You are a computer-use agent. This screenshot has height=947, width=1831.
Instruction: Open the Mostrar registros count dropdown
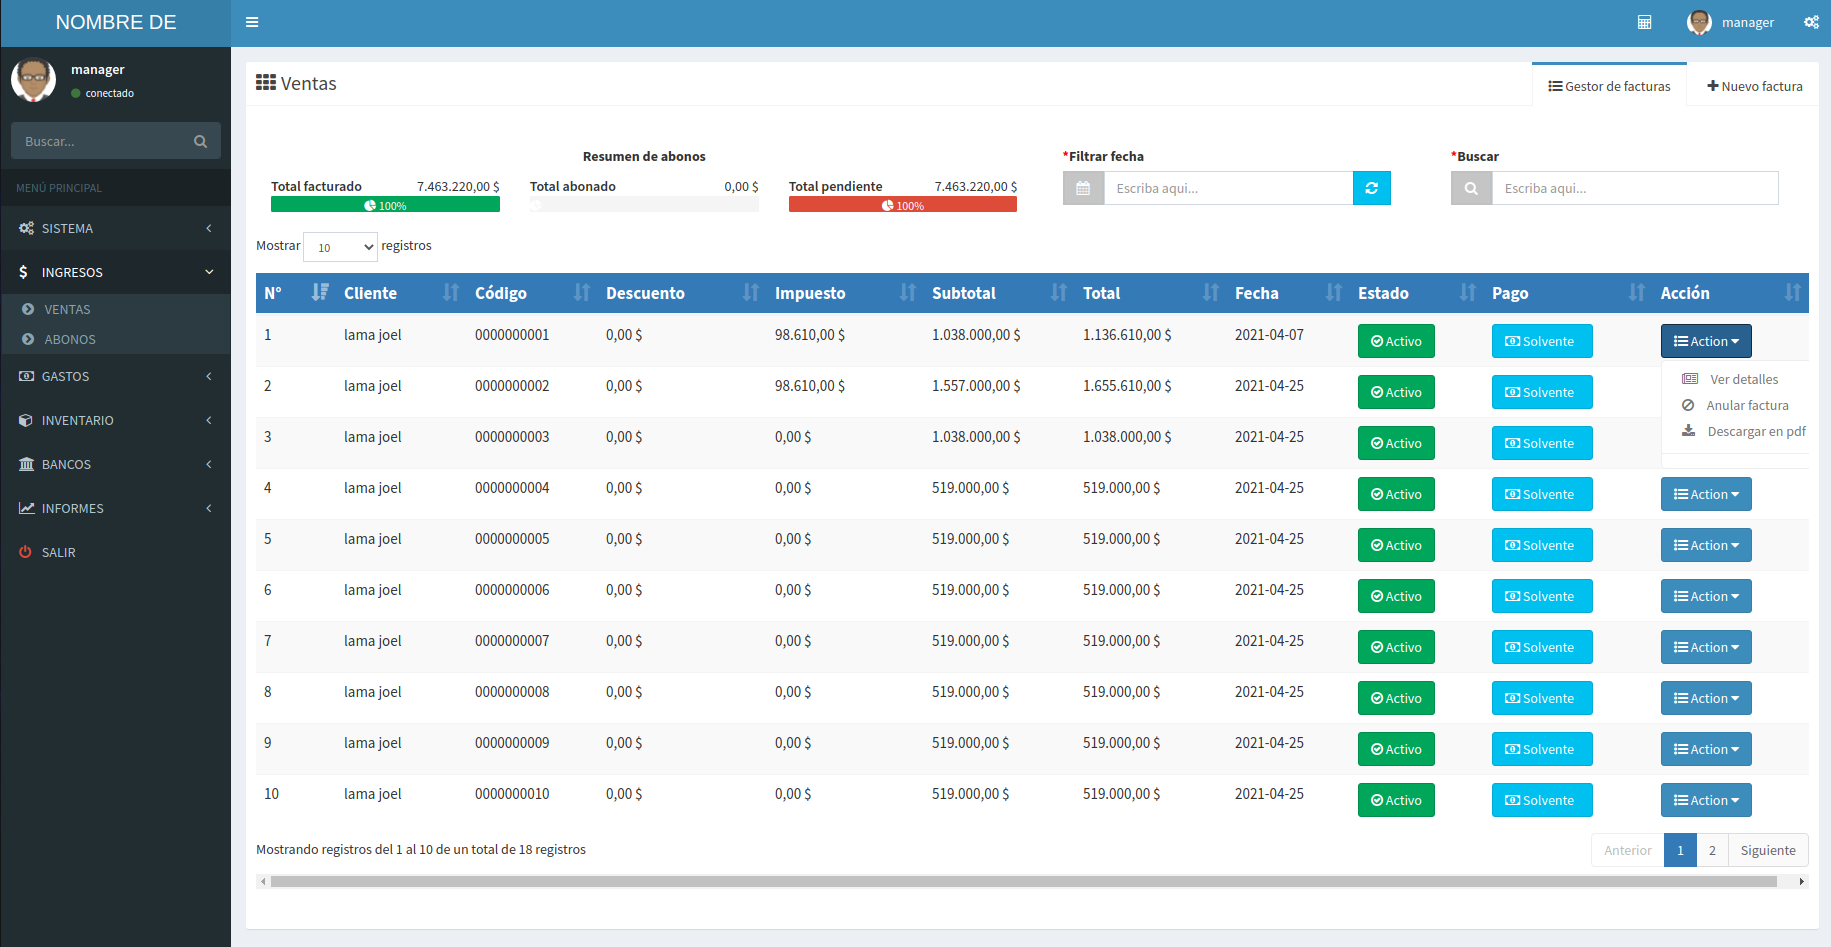pos(340,247)
